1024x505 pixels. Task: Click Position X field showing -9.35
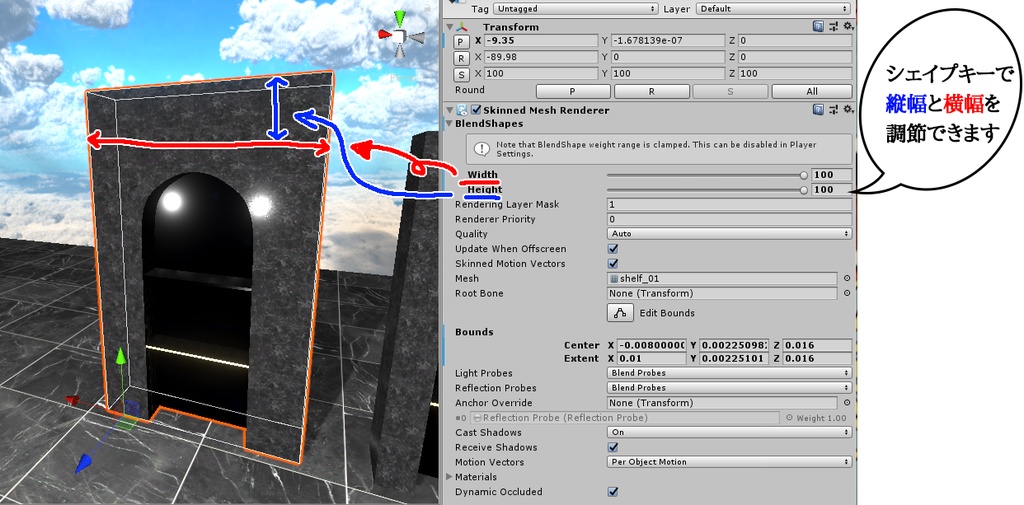tap(541, 41)
